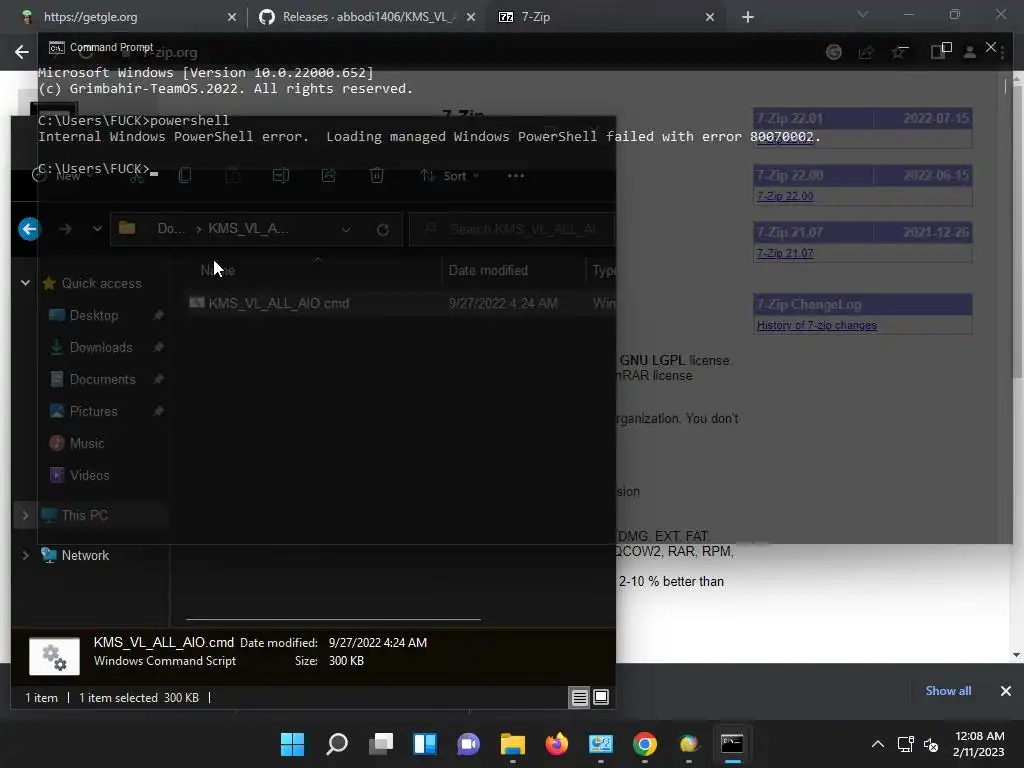
Task: Click Command Prompt taskbar icon
Action: (x=732, y=744)
